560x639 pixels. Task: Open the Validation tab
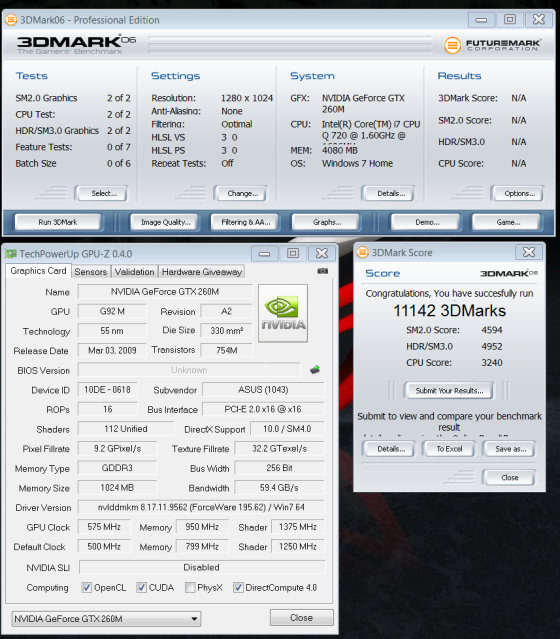pos(134,272)
